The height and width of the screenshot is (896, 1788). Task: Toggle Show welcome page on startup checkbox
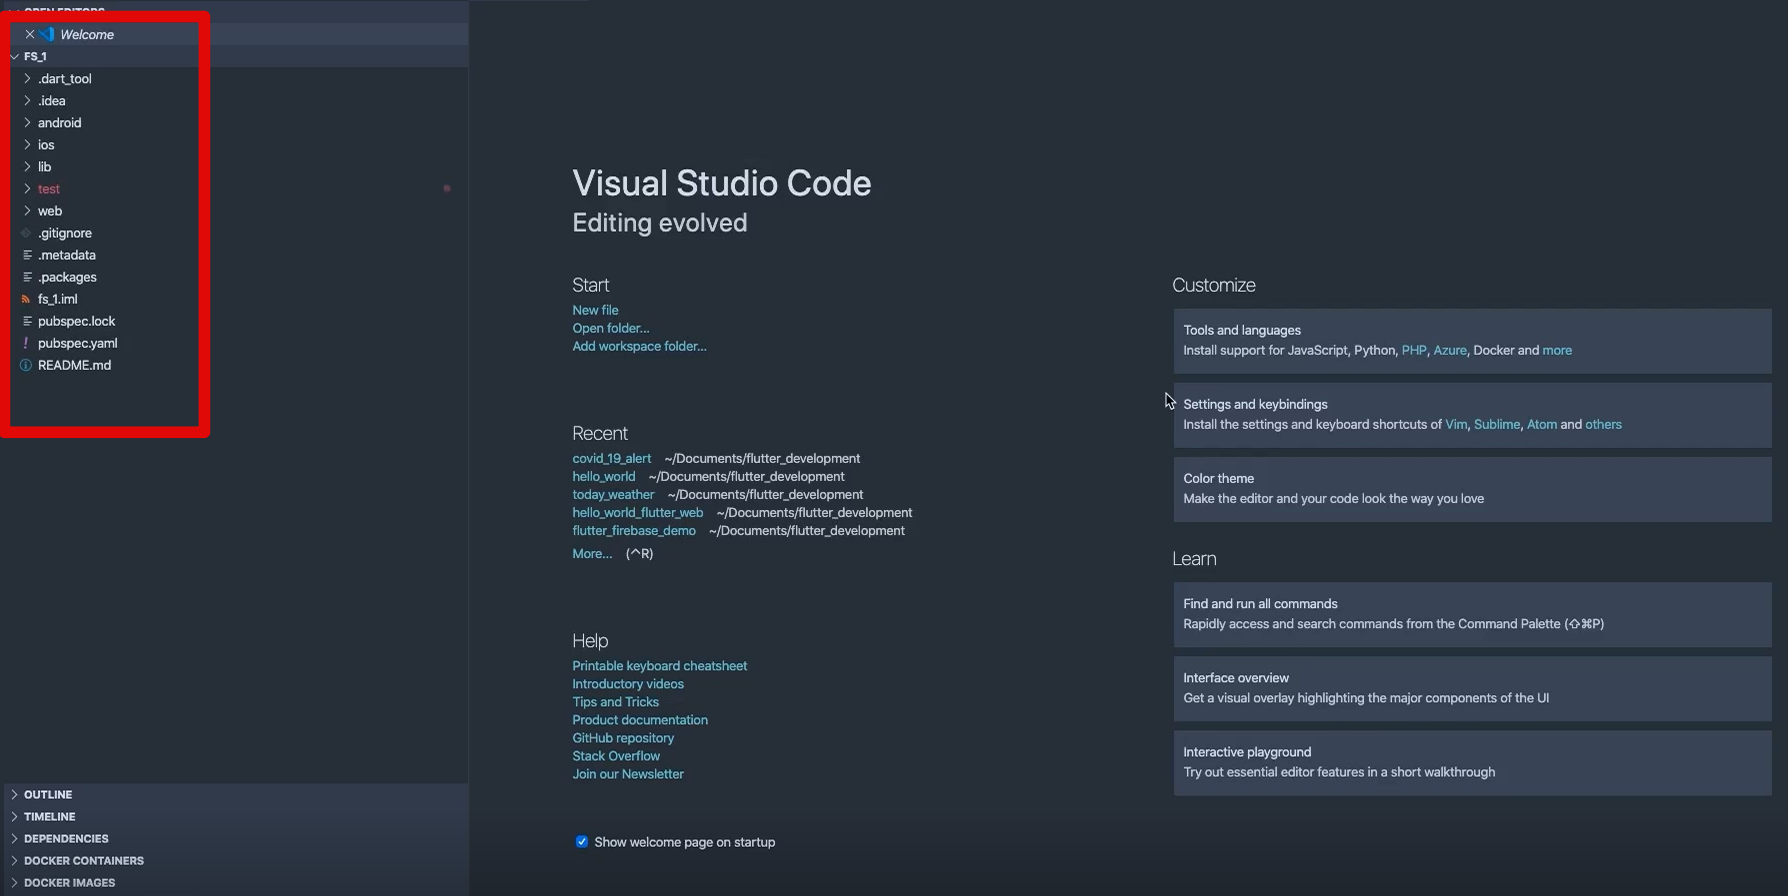[581, 842]
